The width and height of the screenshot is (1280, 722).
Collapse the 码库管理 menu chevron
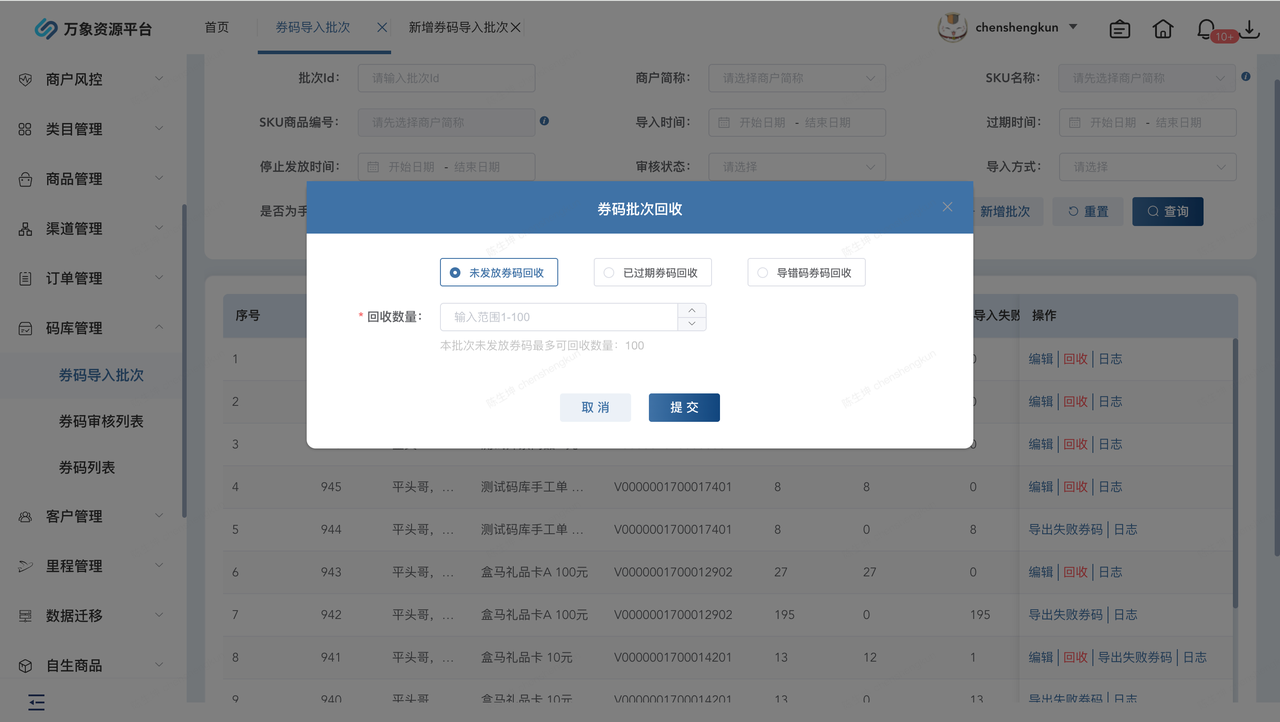coord(159,328)
